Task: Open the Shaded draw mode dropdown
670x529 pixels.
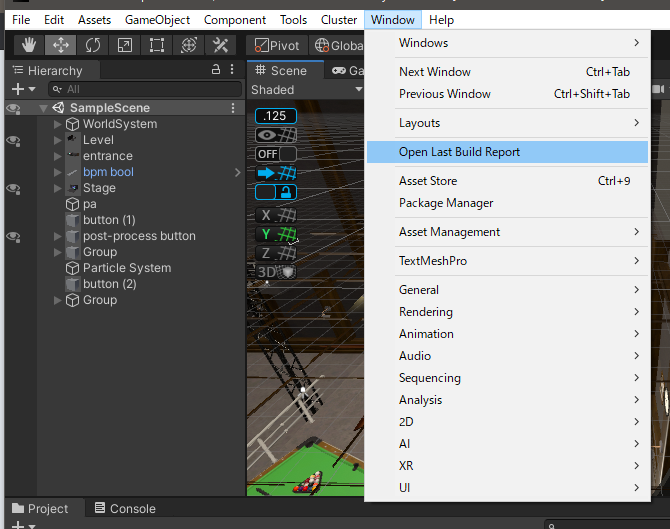Action: click(x=307, y=90)
